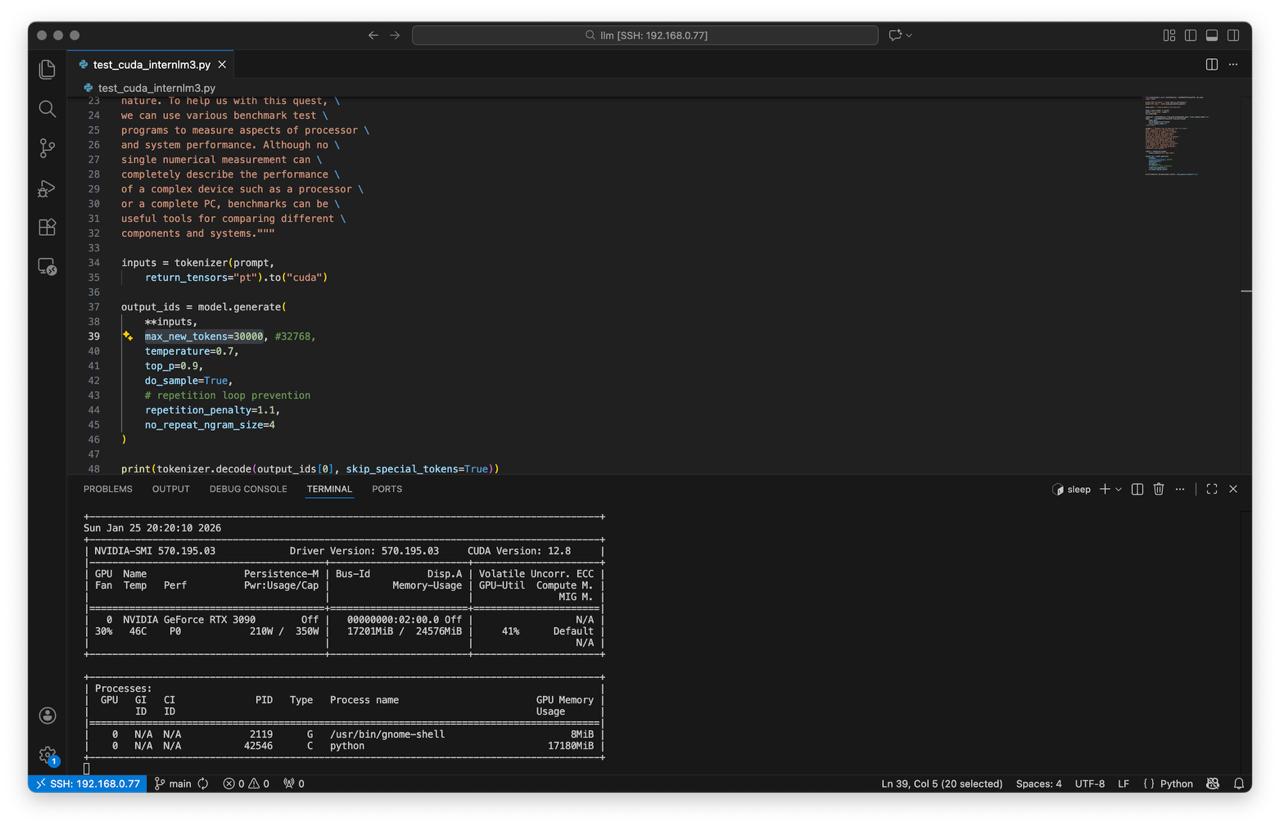Image resolution: width=1280 pixels, height=827 pixels.
Task: Click the lightbulb sparkle icon on line 39
Action: click(x=128, y=337)
